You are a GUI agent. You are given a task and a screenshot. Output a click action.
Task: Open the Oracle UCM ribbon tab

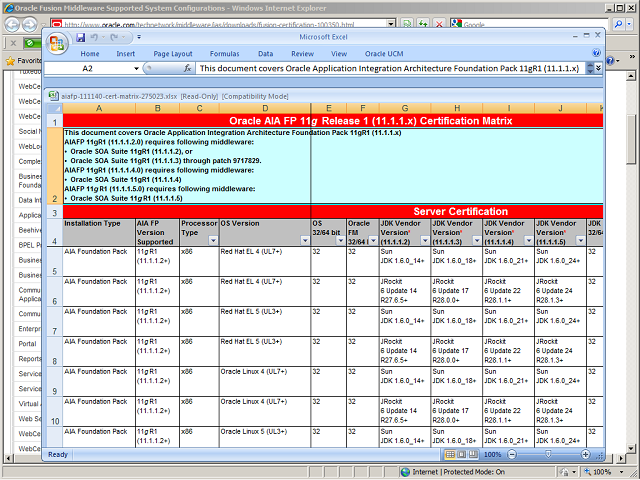point(383,53)
